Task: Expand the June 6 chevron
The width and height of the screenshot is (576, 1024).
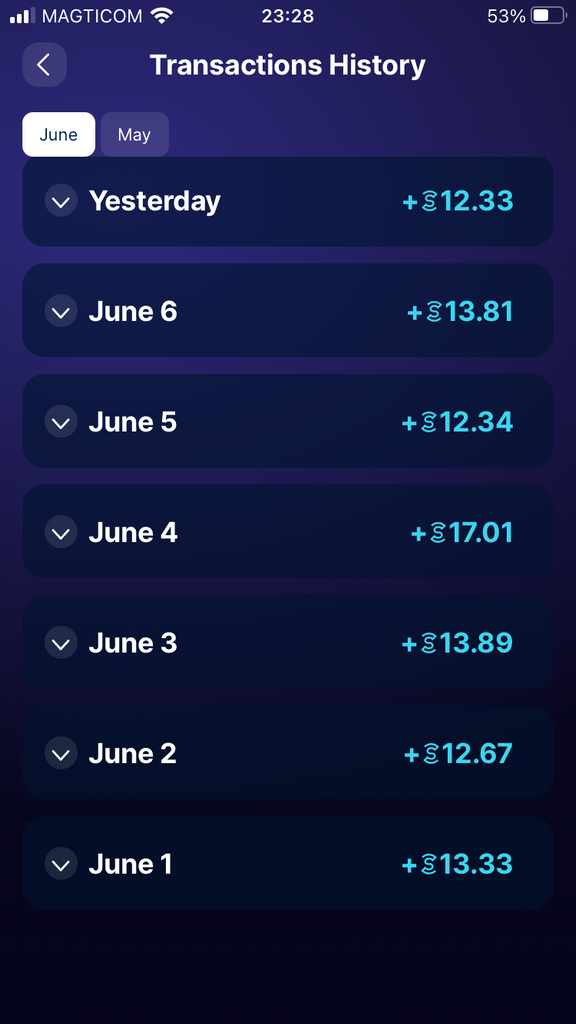Action: click(61, 311)
